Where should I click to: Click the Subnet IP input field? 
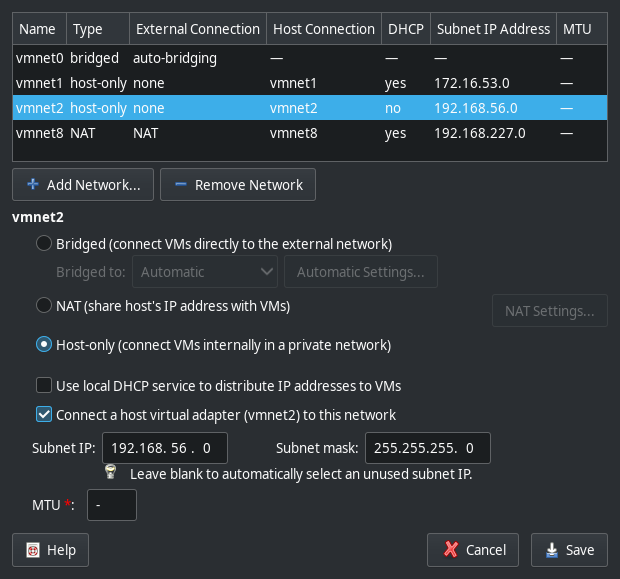click(x=165, y=448)
